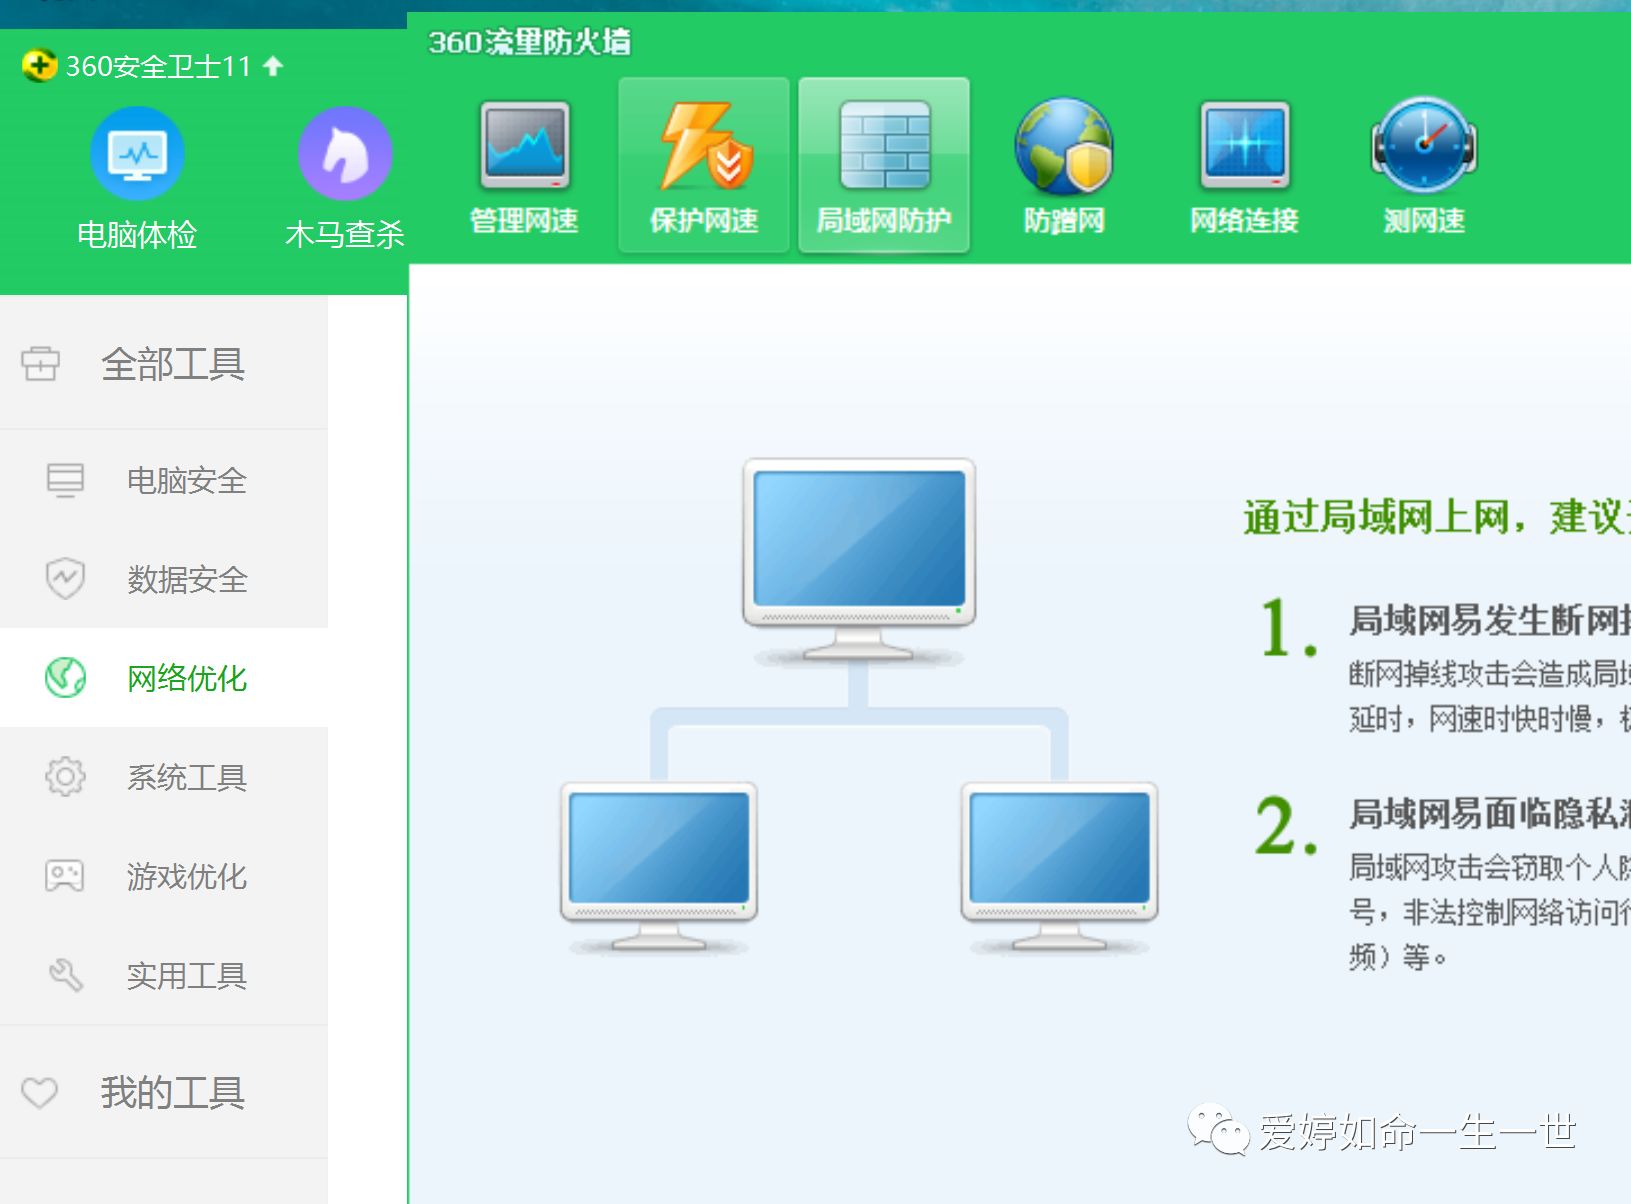
Task: Select 全部工具 in the sidebar
Action: [x=164, y=363]
